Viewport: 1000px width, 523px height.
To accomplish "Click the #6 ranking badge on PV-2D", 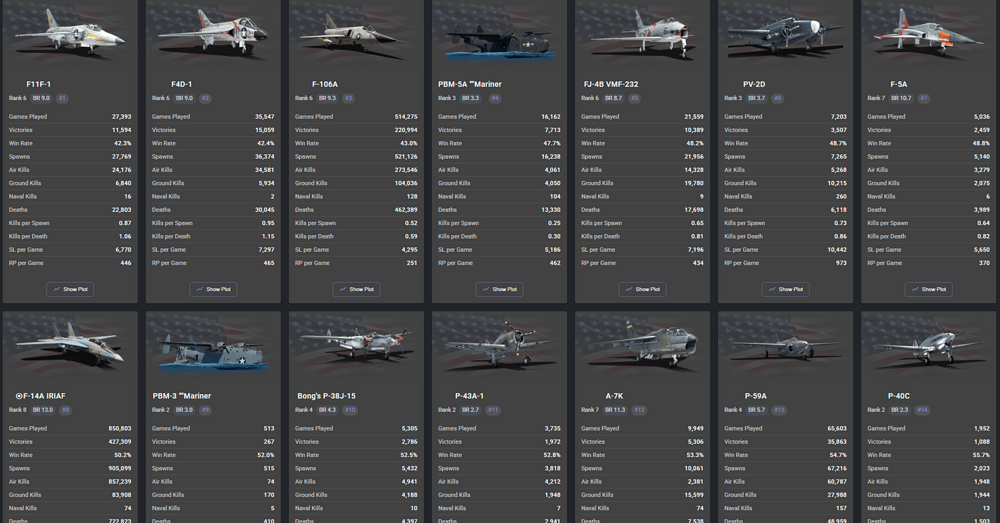I will [777, 98].
